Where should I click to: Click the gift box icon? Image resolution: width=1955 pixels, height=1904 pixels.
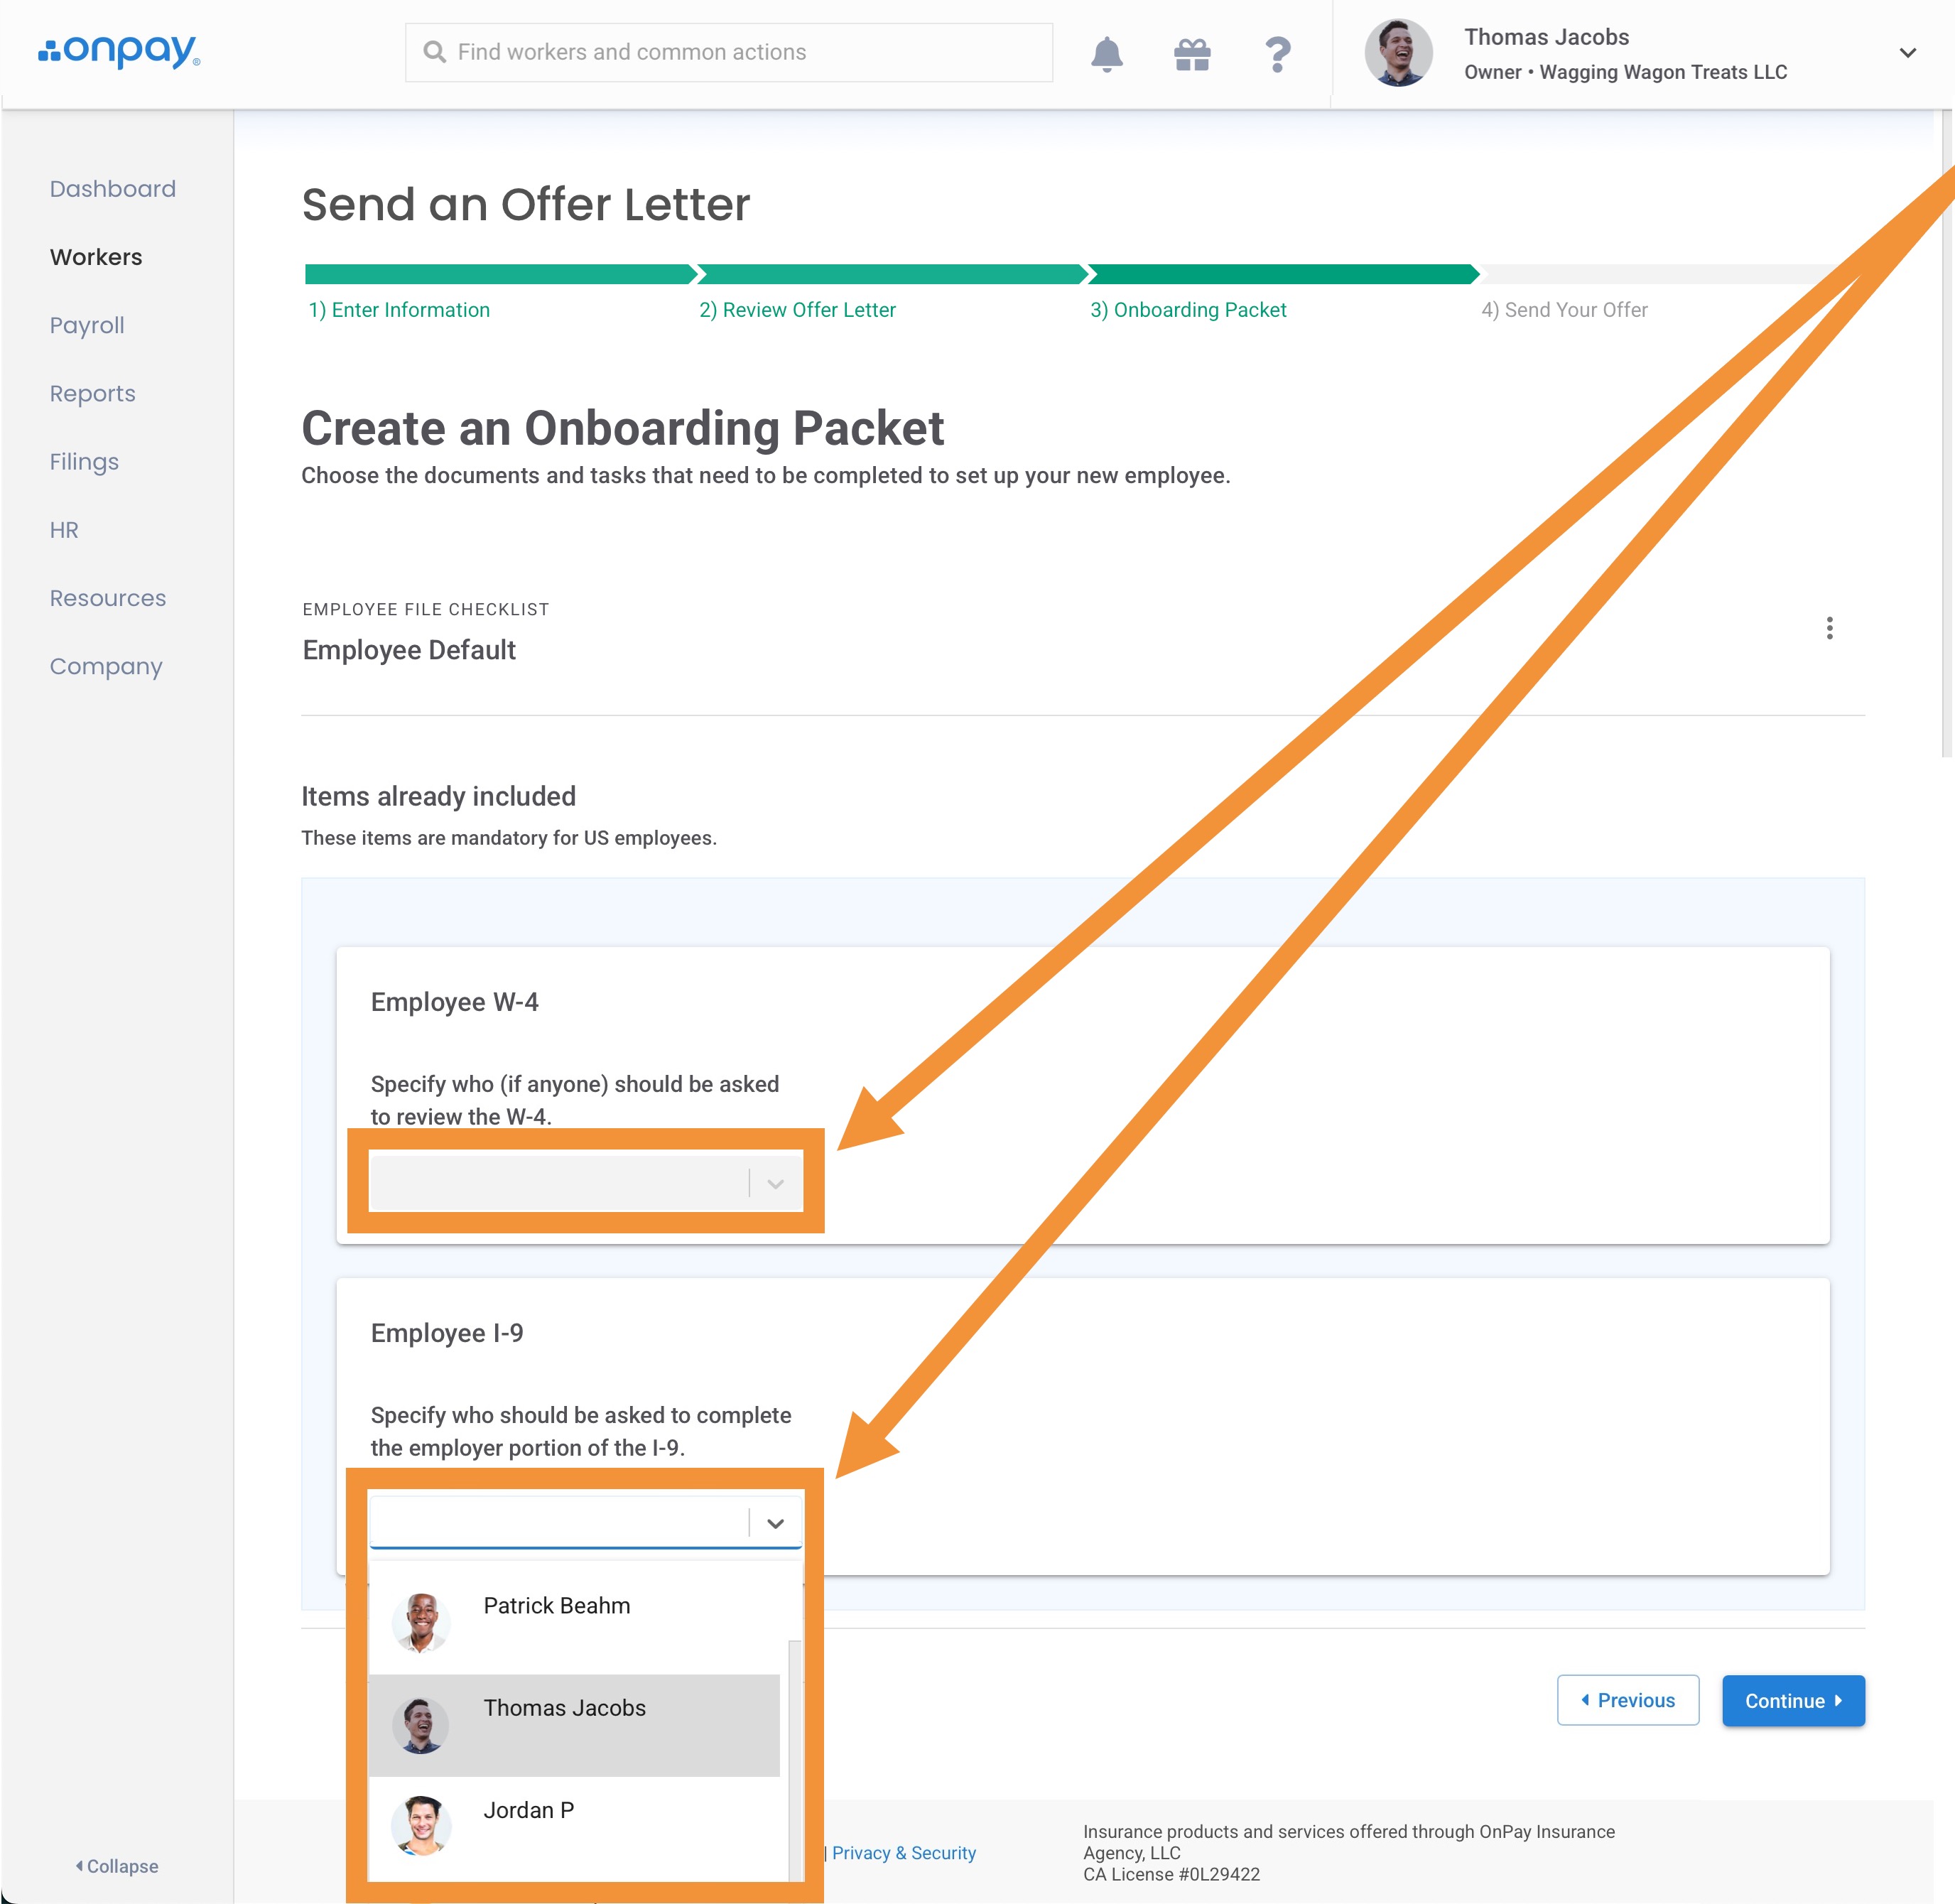1192,54
